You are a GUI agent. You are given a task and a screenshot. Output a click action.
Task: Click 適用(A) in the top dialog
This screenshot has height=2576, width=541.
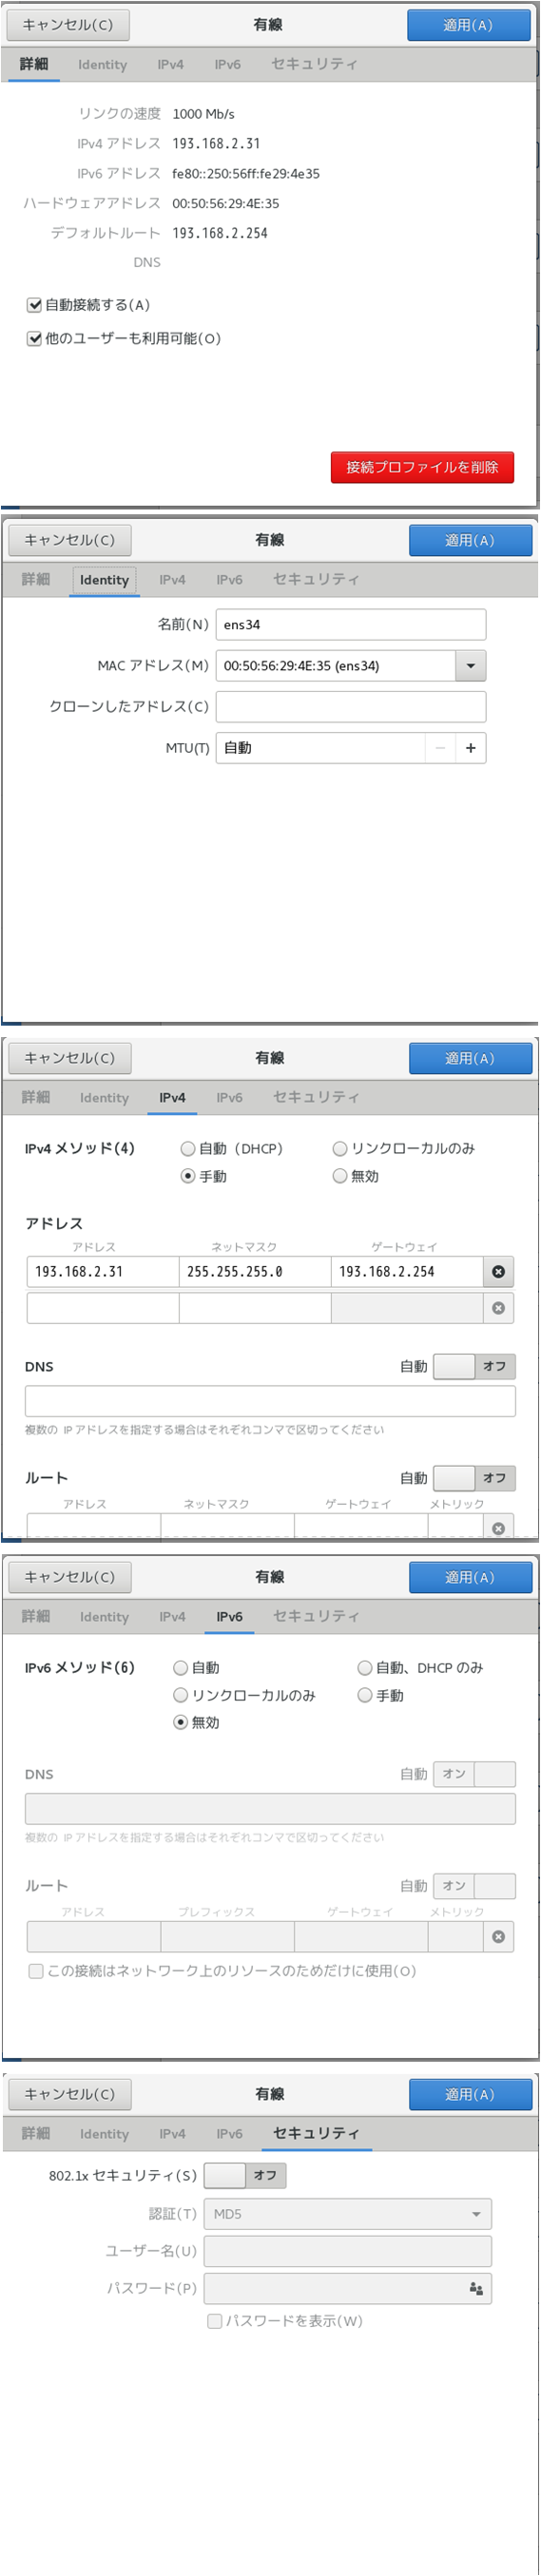(x=468, y=25)
